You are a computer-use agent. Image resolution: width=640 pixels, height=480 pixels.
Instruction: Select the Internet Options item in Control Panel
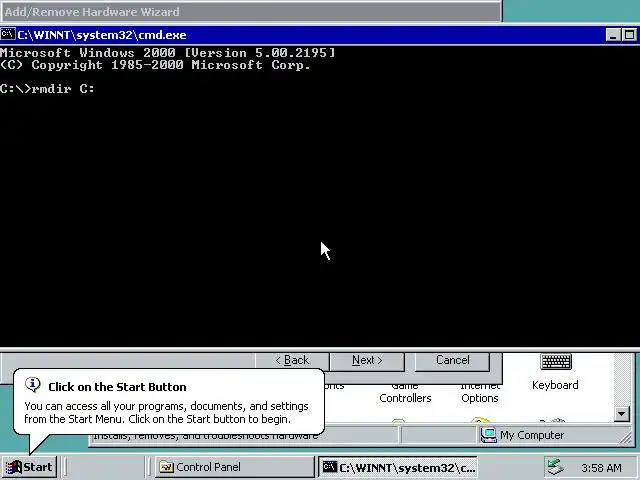480,393
